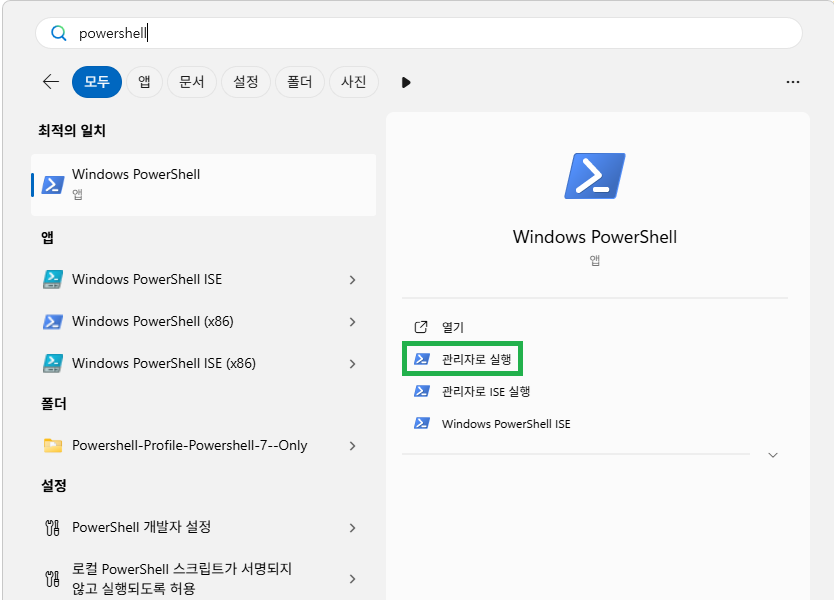Image resolution: width=834 pixels, height=600 pixels.
Task: Expand Powershell-Profile-Powershell-7--Only folder chevron
Action: pos(352,446)
